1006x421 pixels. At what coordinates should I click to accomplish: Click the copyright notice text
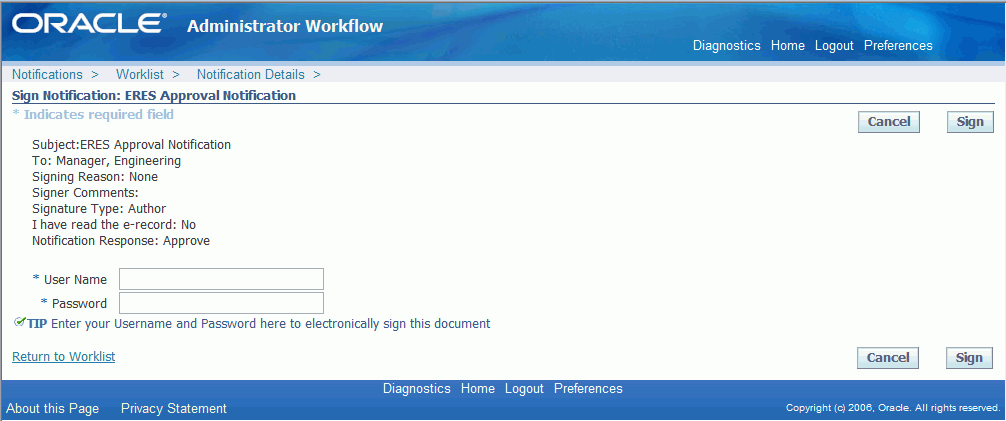click(892, 408)
